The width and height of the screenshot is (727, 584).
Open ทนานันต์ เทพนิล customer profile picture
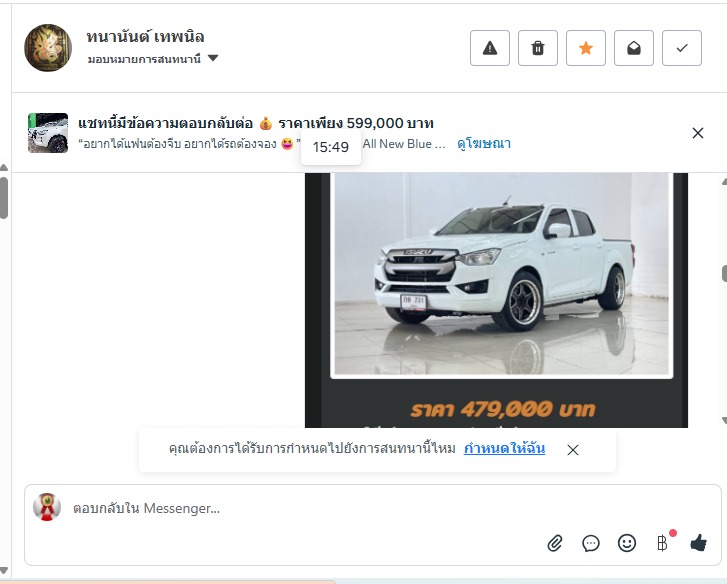[x=48, y=48]
